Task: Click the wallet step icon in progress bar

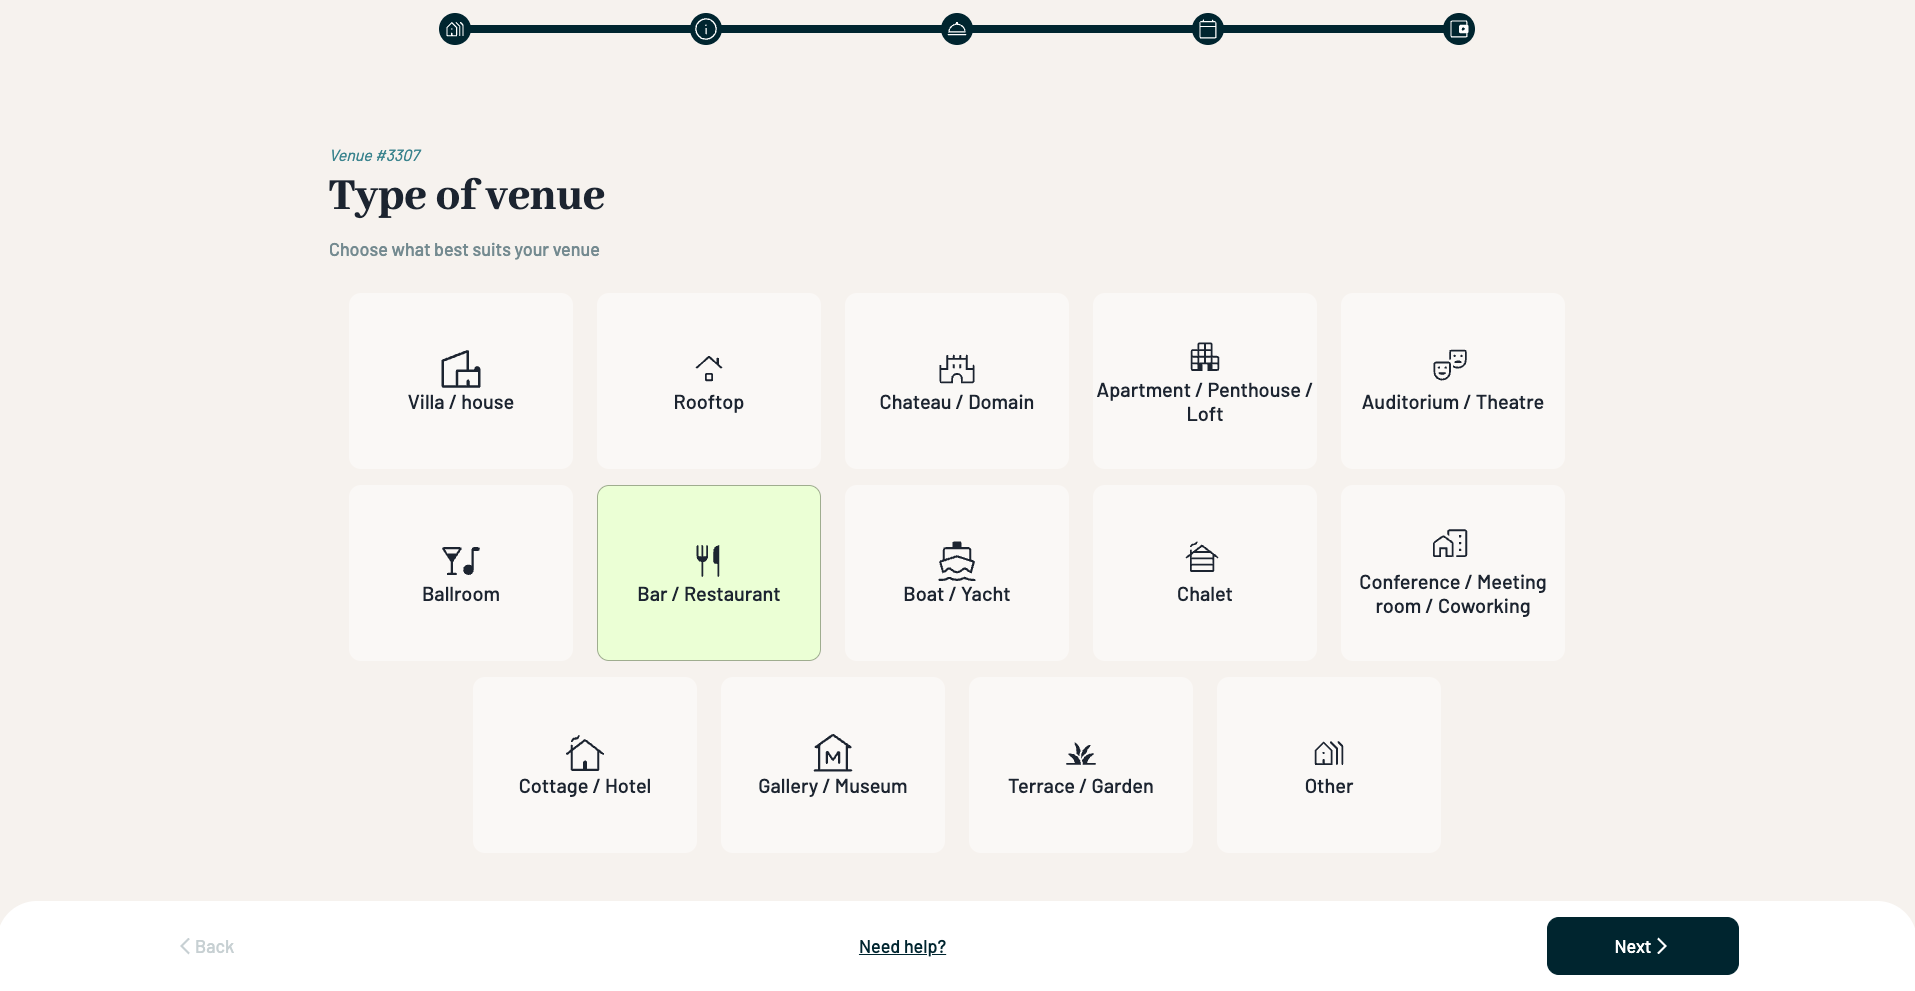Action: point(1459,29)
